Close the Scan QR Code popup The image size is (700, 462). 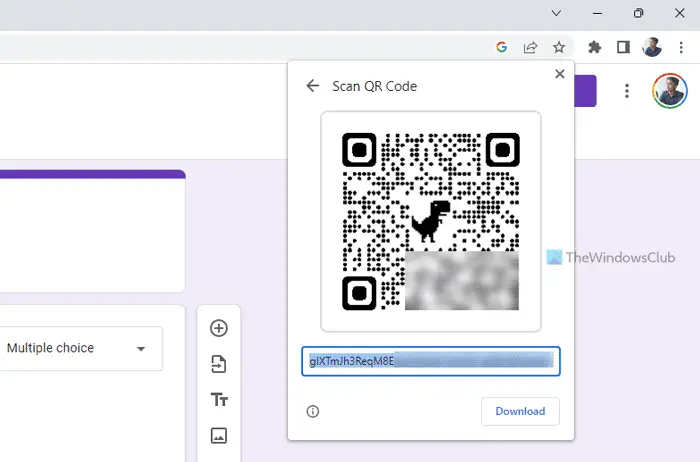tap(559, 74)
